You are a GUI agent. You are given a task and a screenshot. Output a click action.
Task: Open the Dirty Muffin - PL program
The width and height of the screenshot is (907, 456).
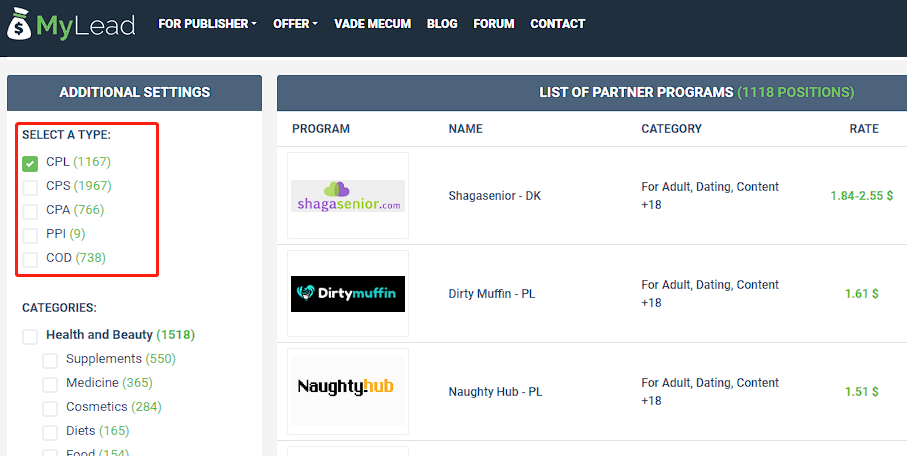tap(492, 293)
